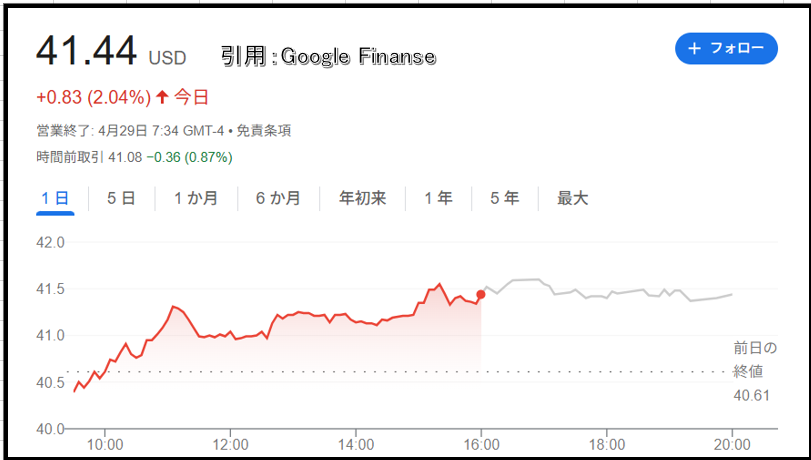Click the gray after-hours line near 18:00

[606, 296]
